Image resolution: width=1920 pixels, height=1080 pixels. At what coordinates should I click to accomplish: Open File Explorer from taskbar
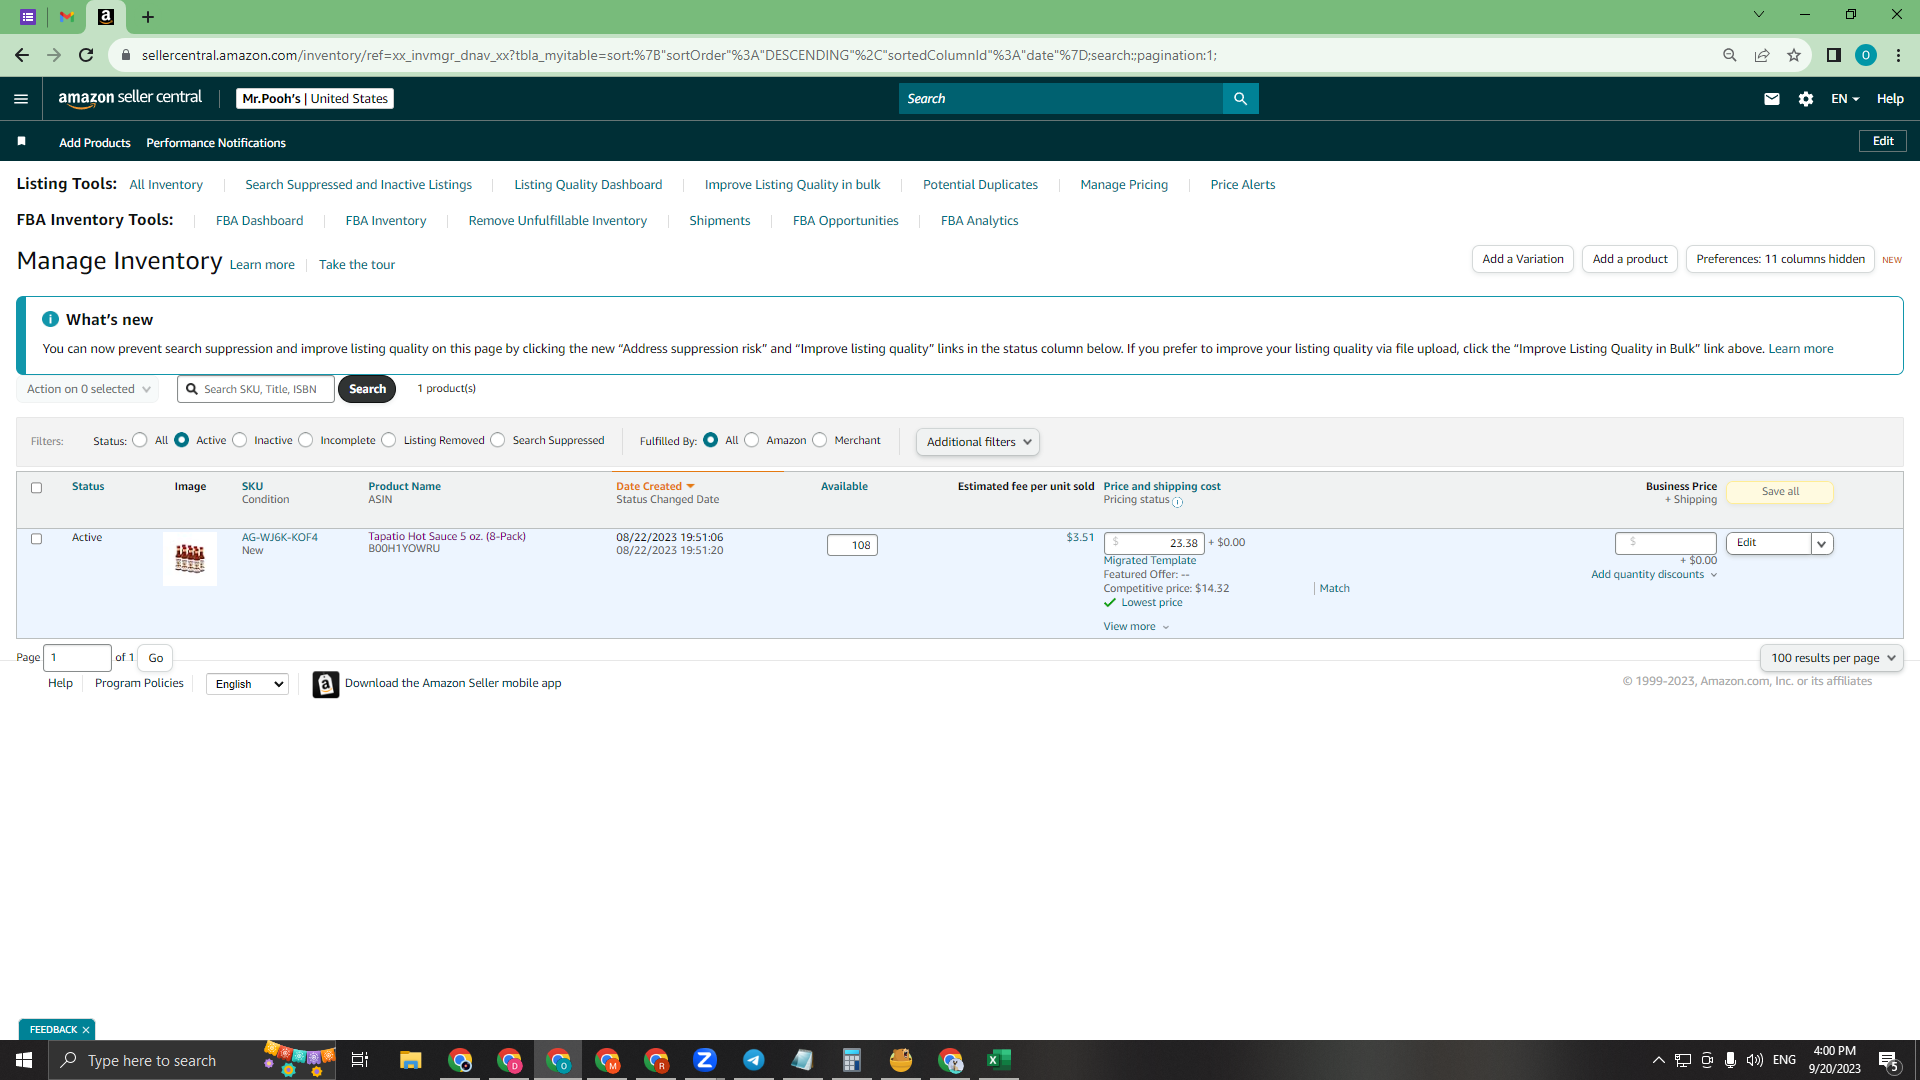[410, 1060]
